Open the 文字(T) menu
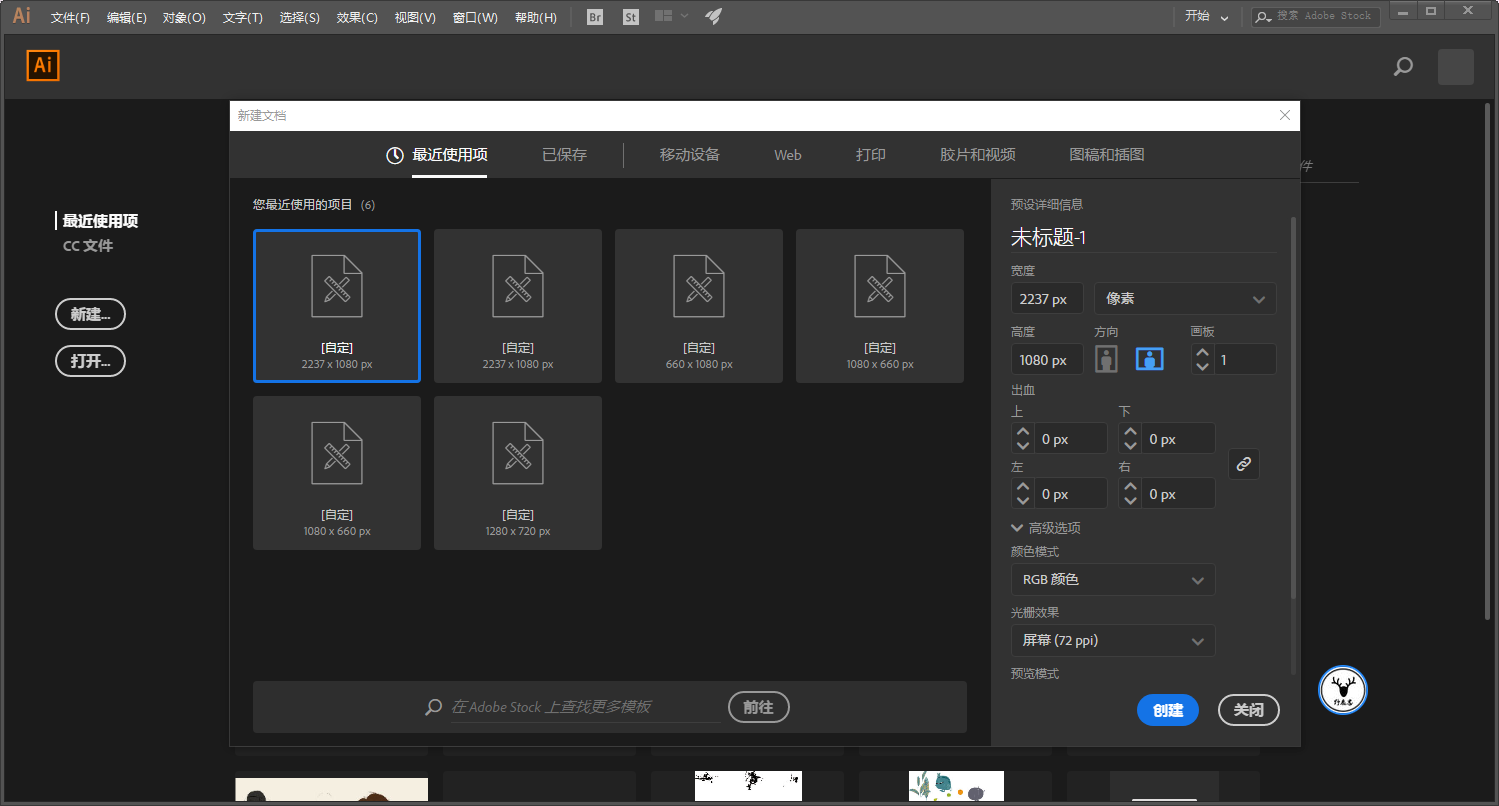Image resolution: width=1499 pixels, height=806 pixels. (x=242, y=17)
